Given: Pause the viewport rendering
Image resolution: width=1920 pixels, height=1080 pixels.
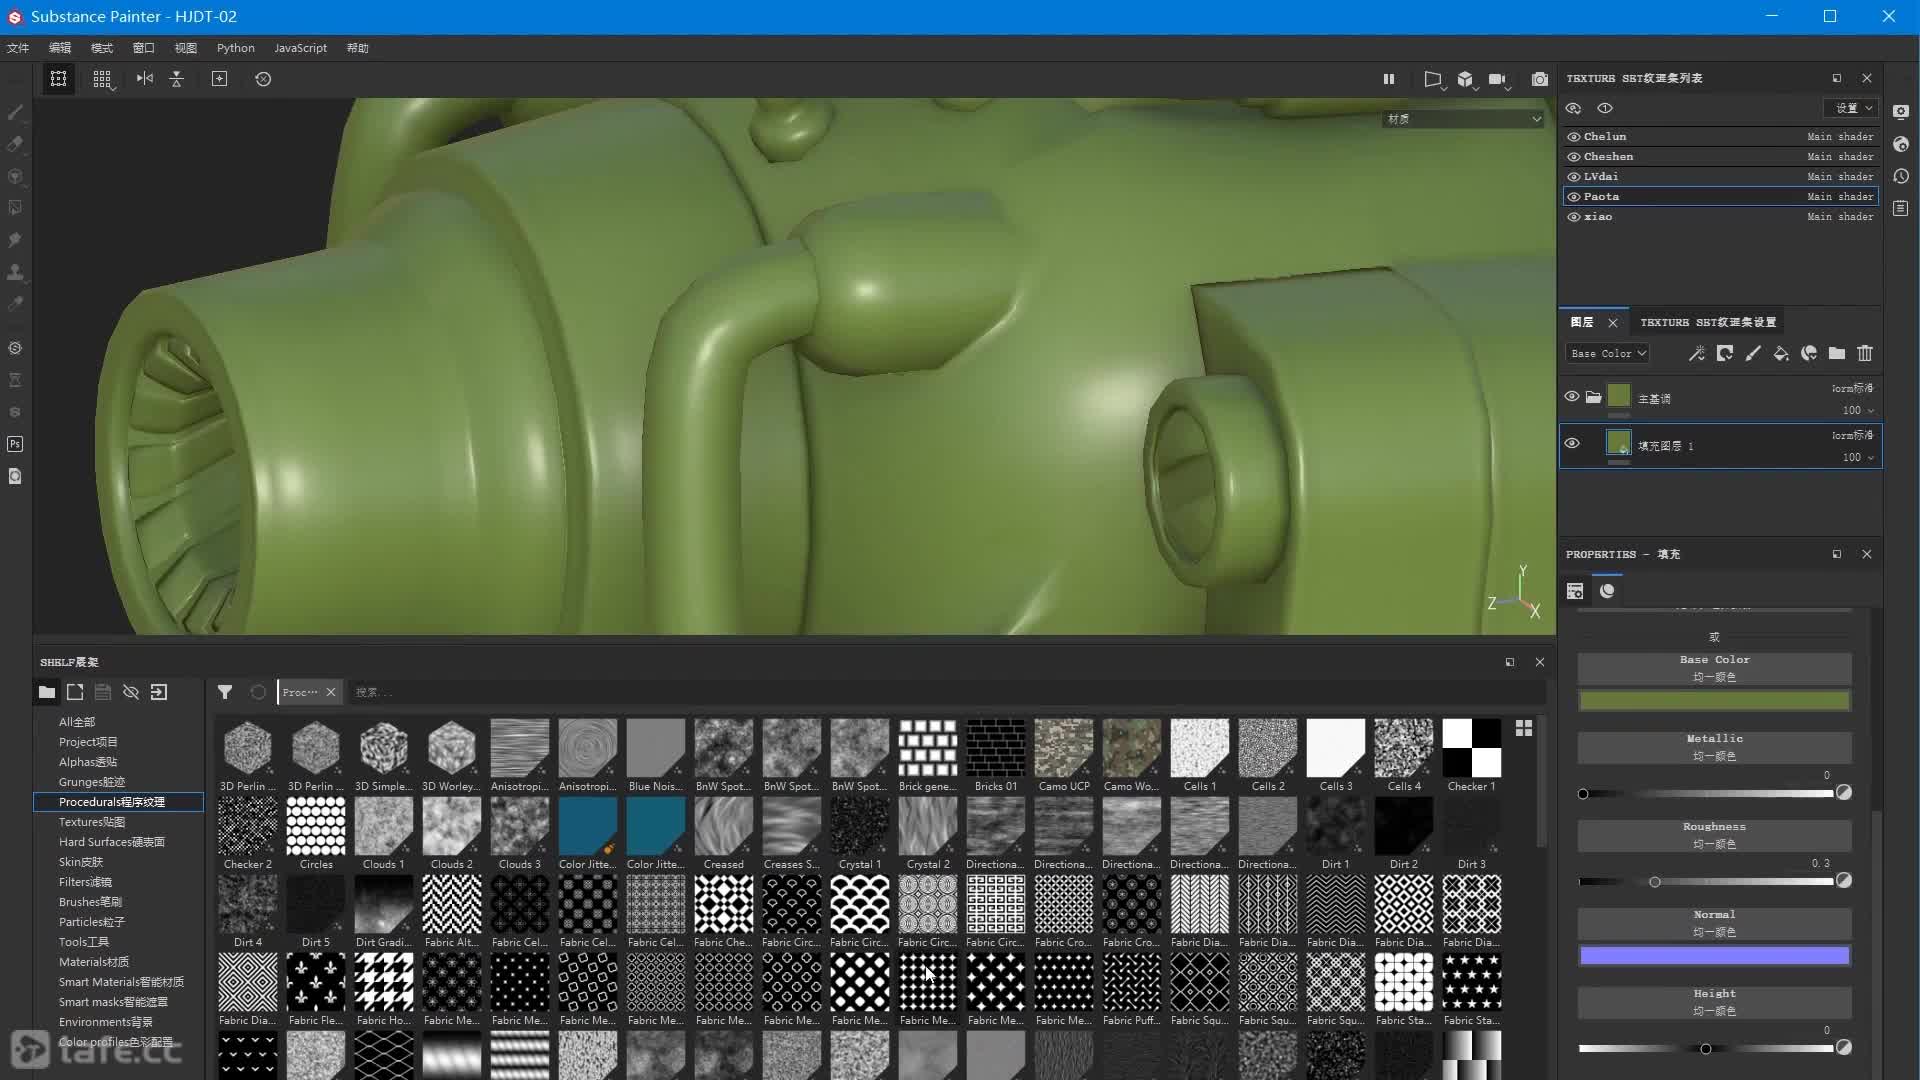Looking at the screenshot, I should (1388, 79).
